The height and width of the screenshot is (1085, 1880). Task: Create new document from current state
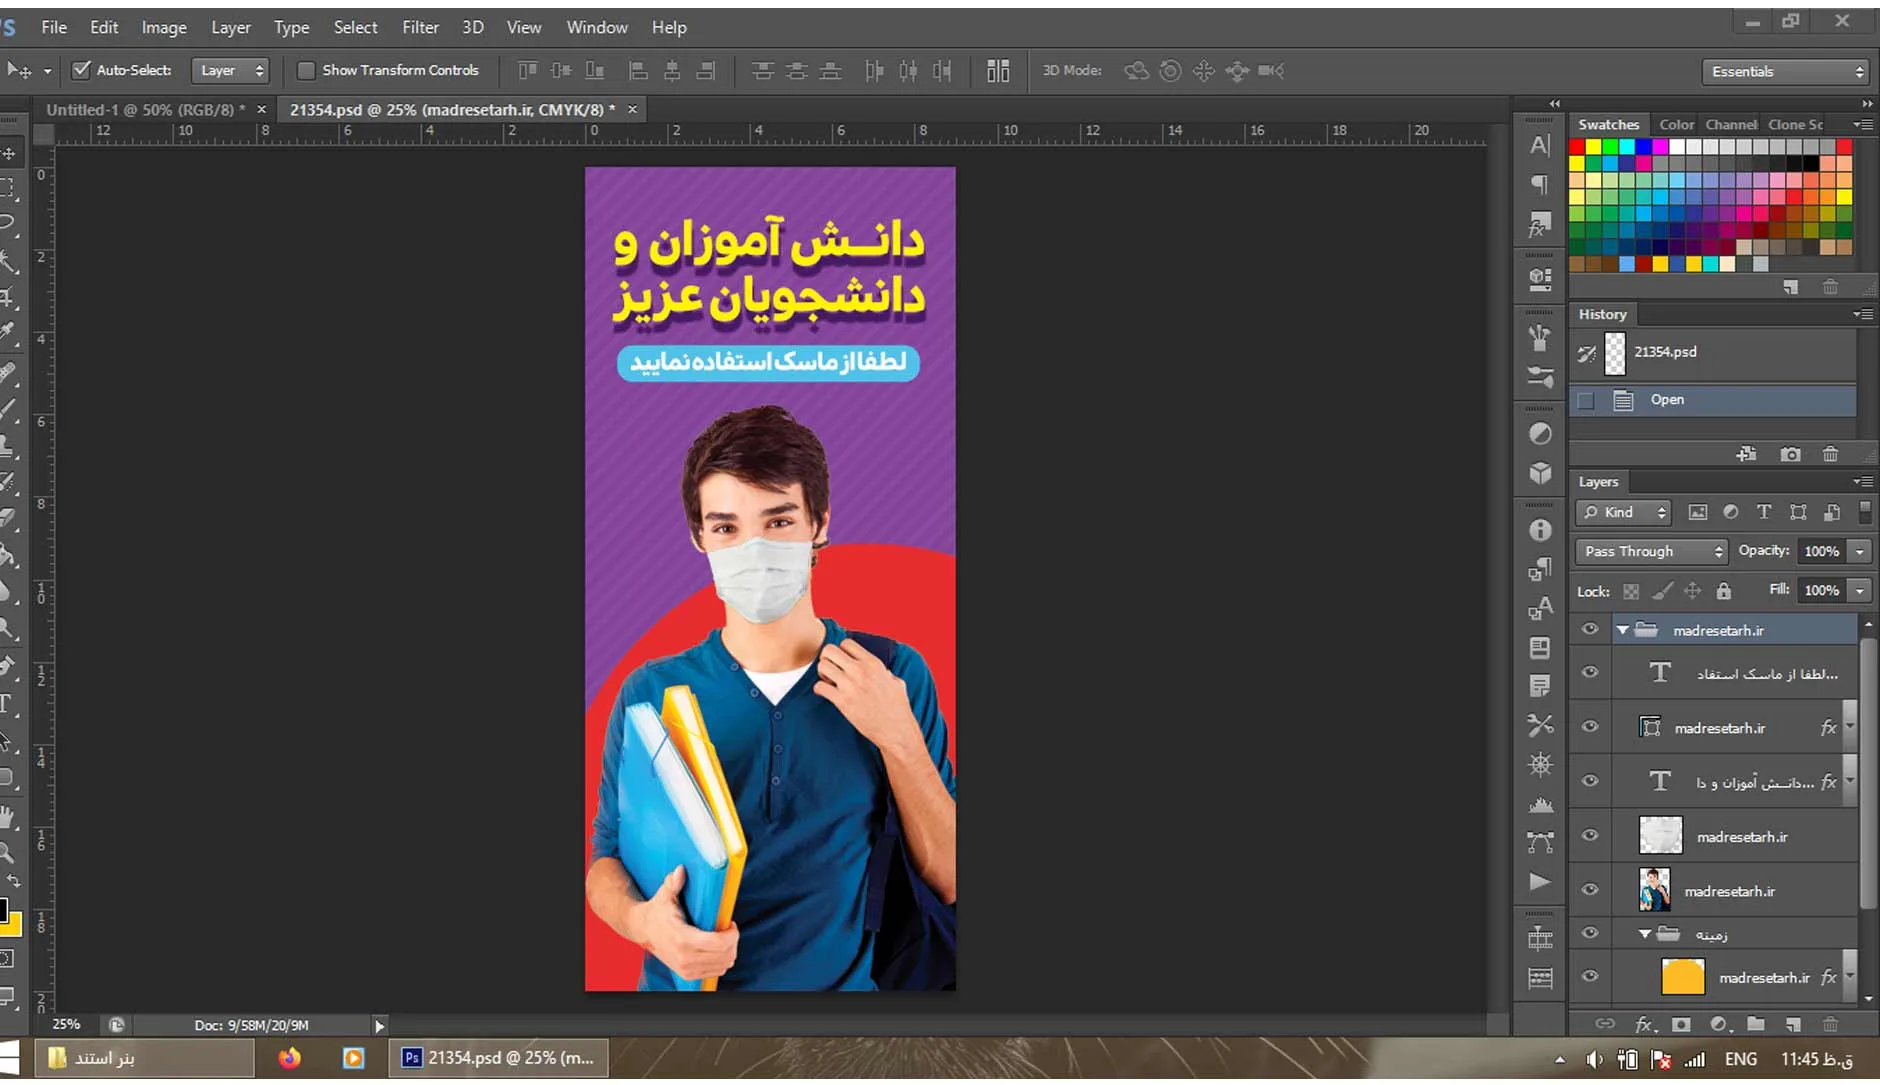tap(1746, 454)
